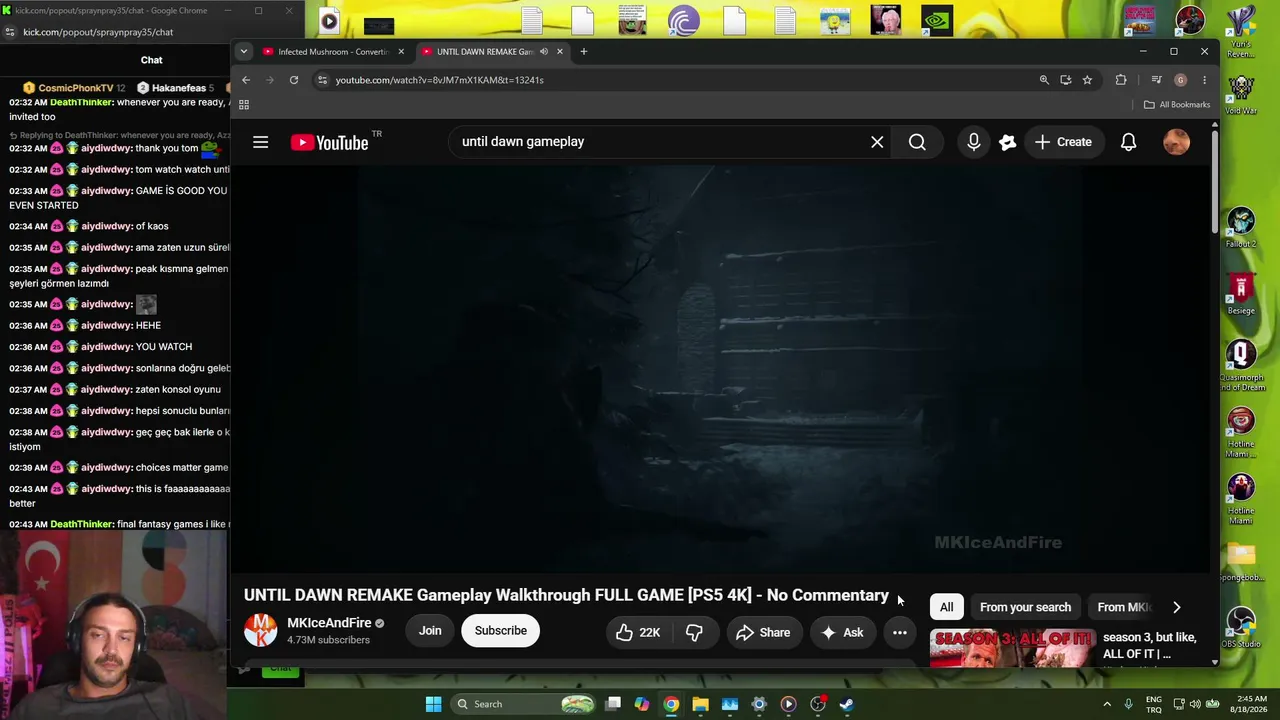Show hidden system tray icons
This screenshot has height=720, width=1280.
point(1107,704)
